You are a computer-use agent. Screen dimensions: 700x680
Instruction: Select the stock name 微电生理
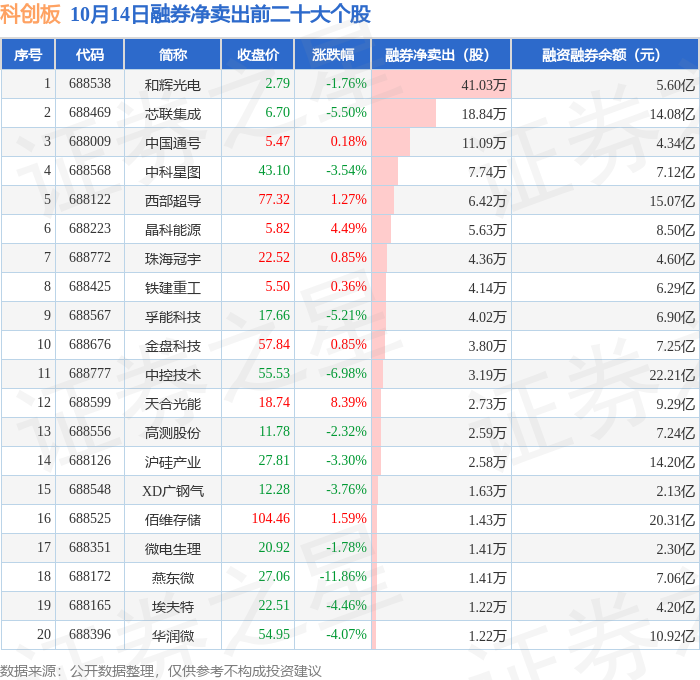173,549
